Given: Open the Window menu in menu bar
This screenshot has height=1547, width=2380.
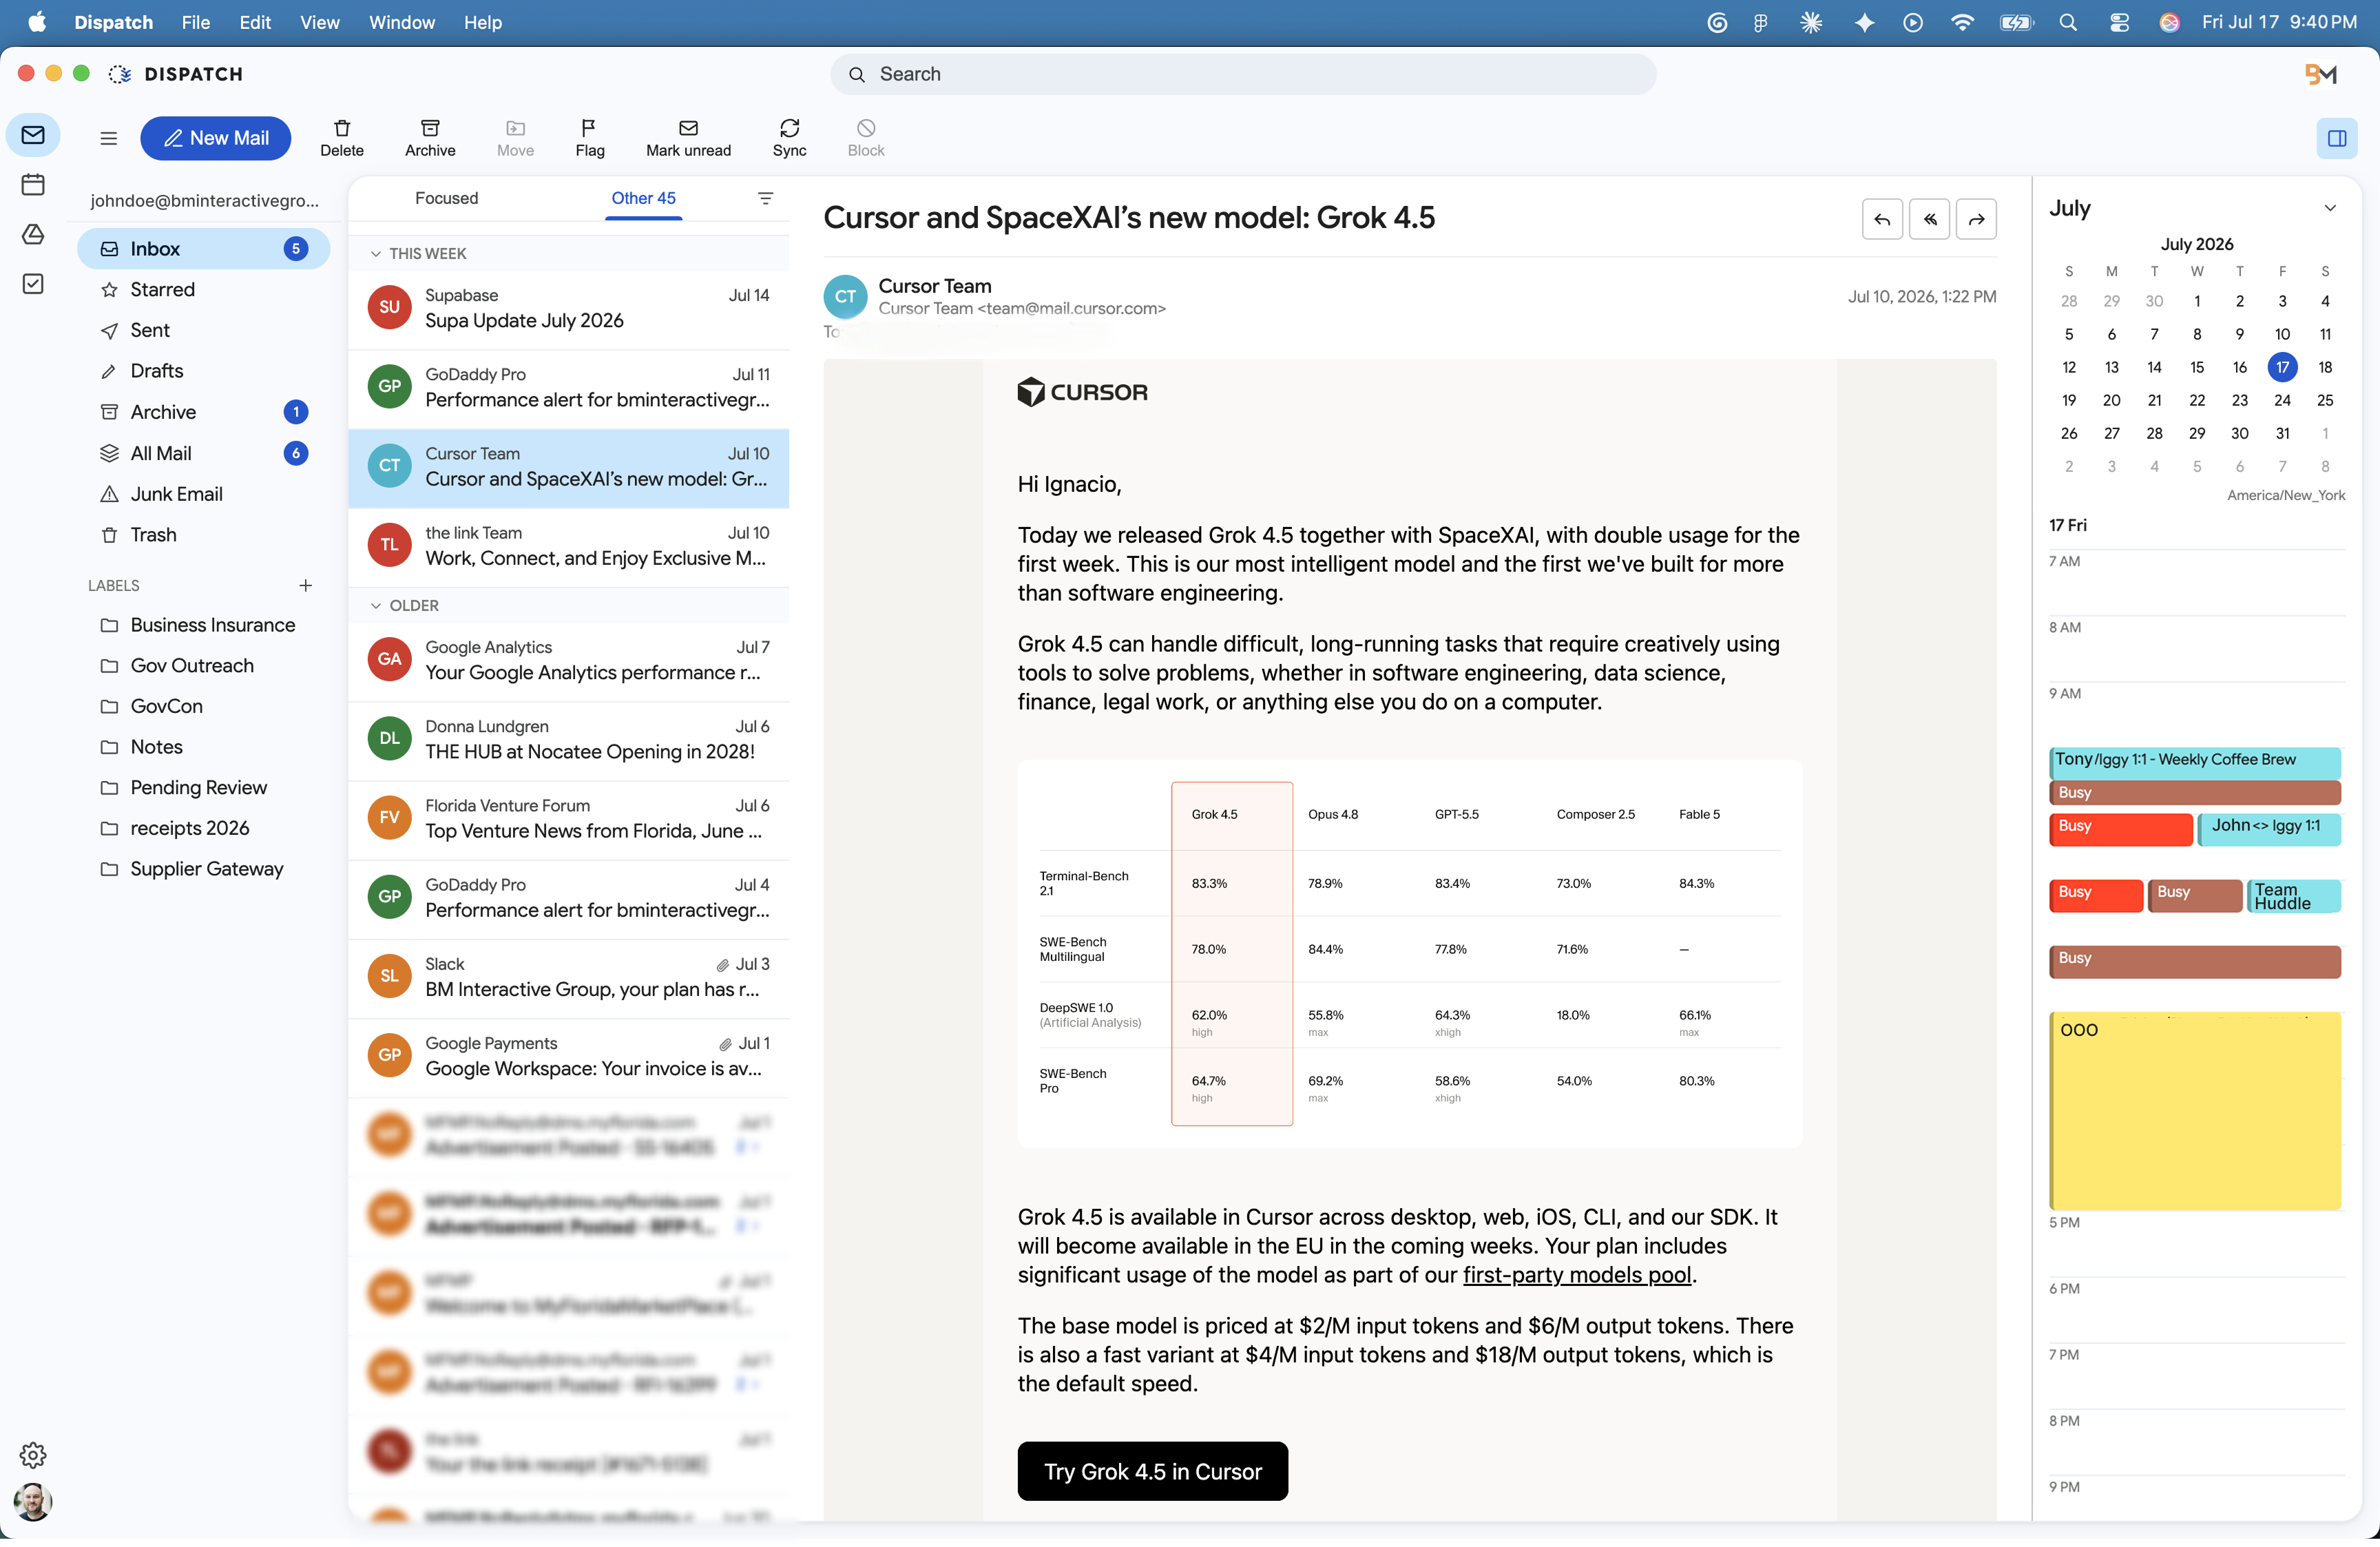Looking at the screenshot, I should point(402,22).
